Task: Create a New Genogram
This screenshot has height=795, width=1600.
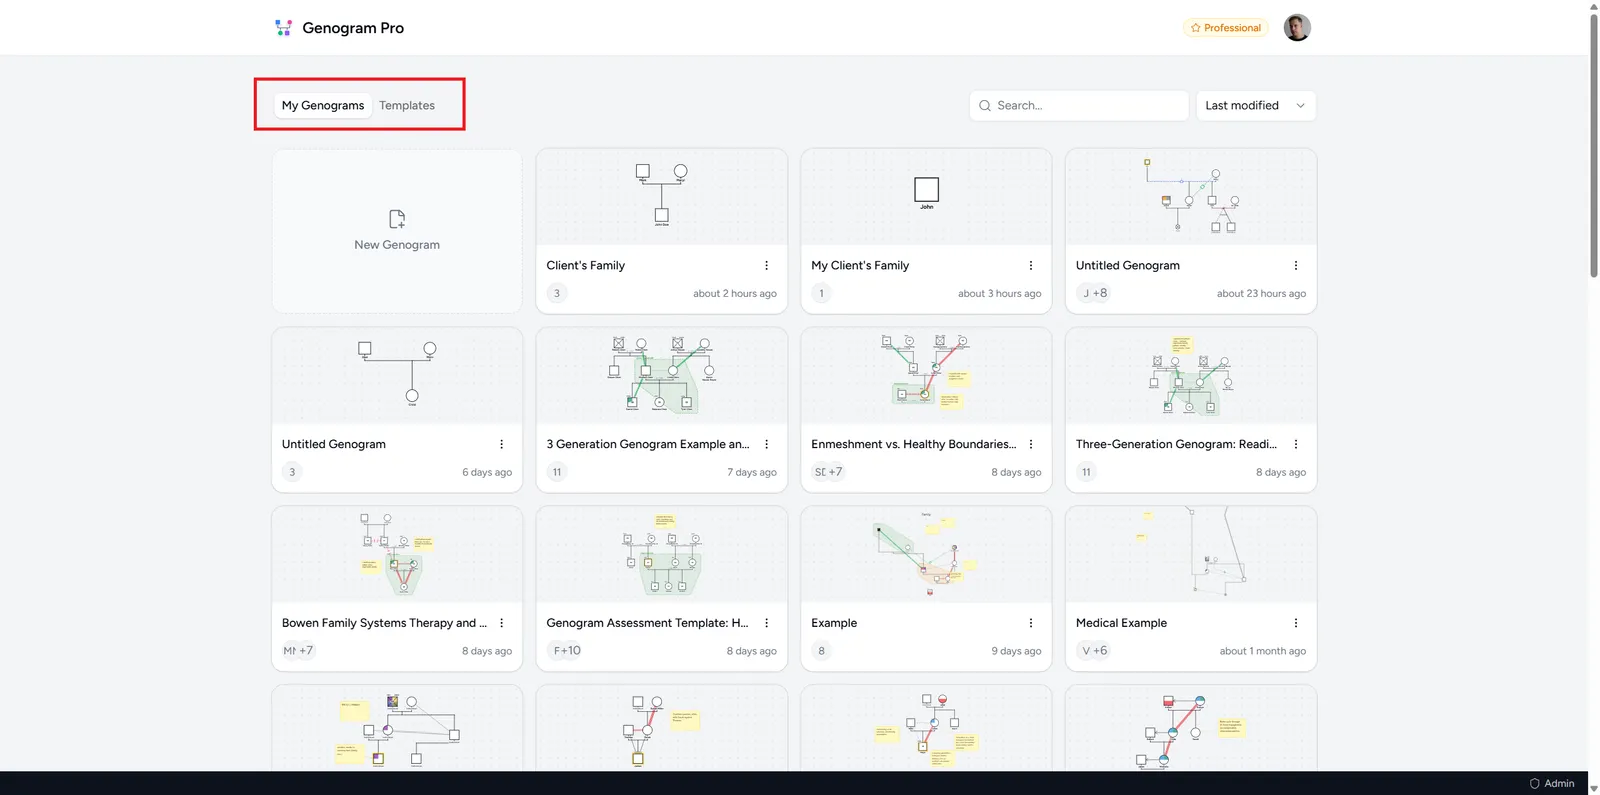Action: [397, 232]
